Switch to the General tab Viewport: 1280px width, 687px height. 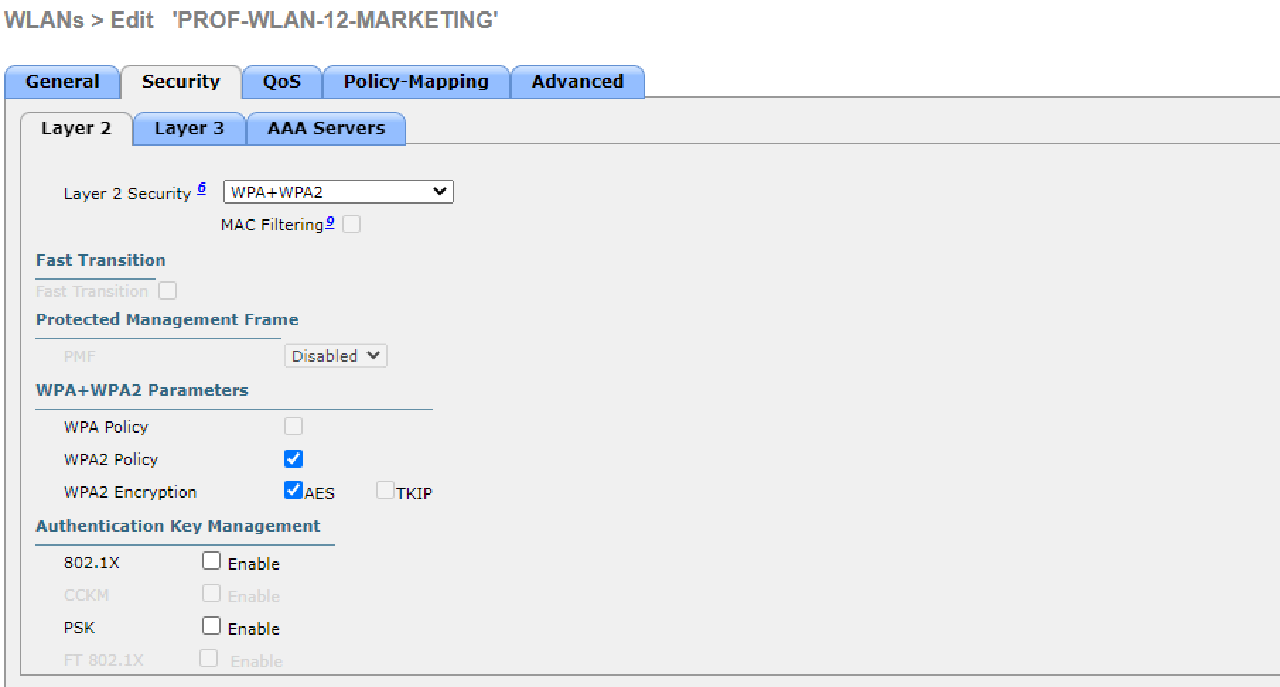62,82
